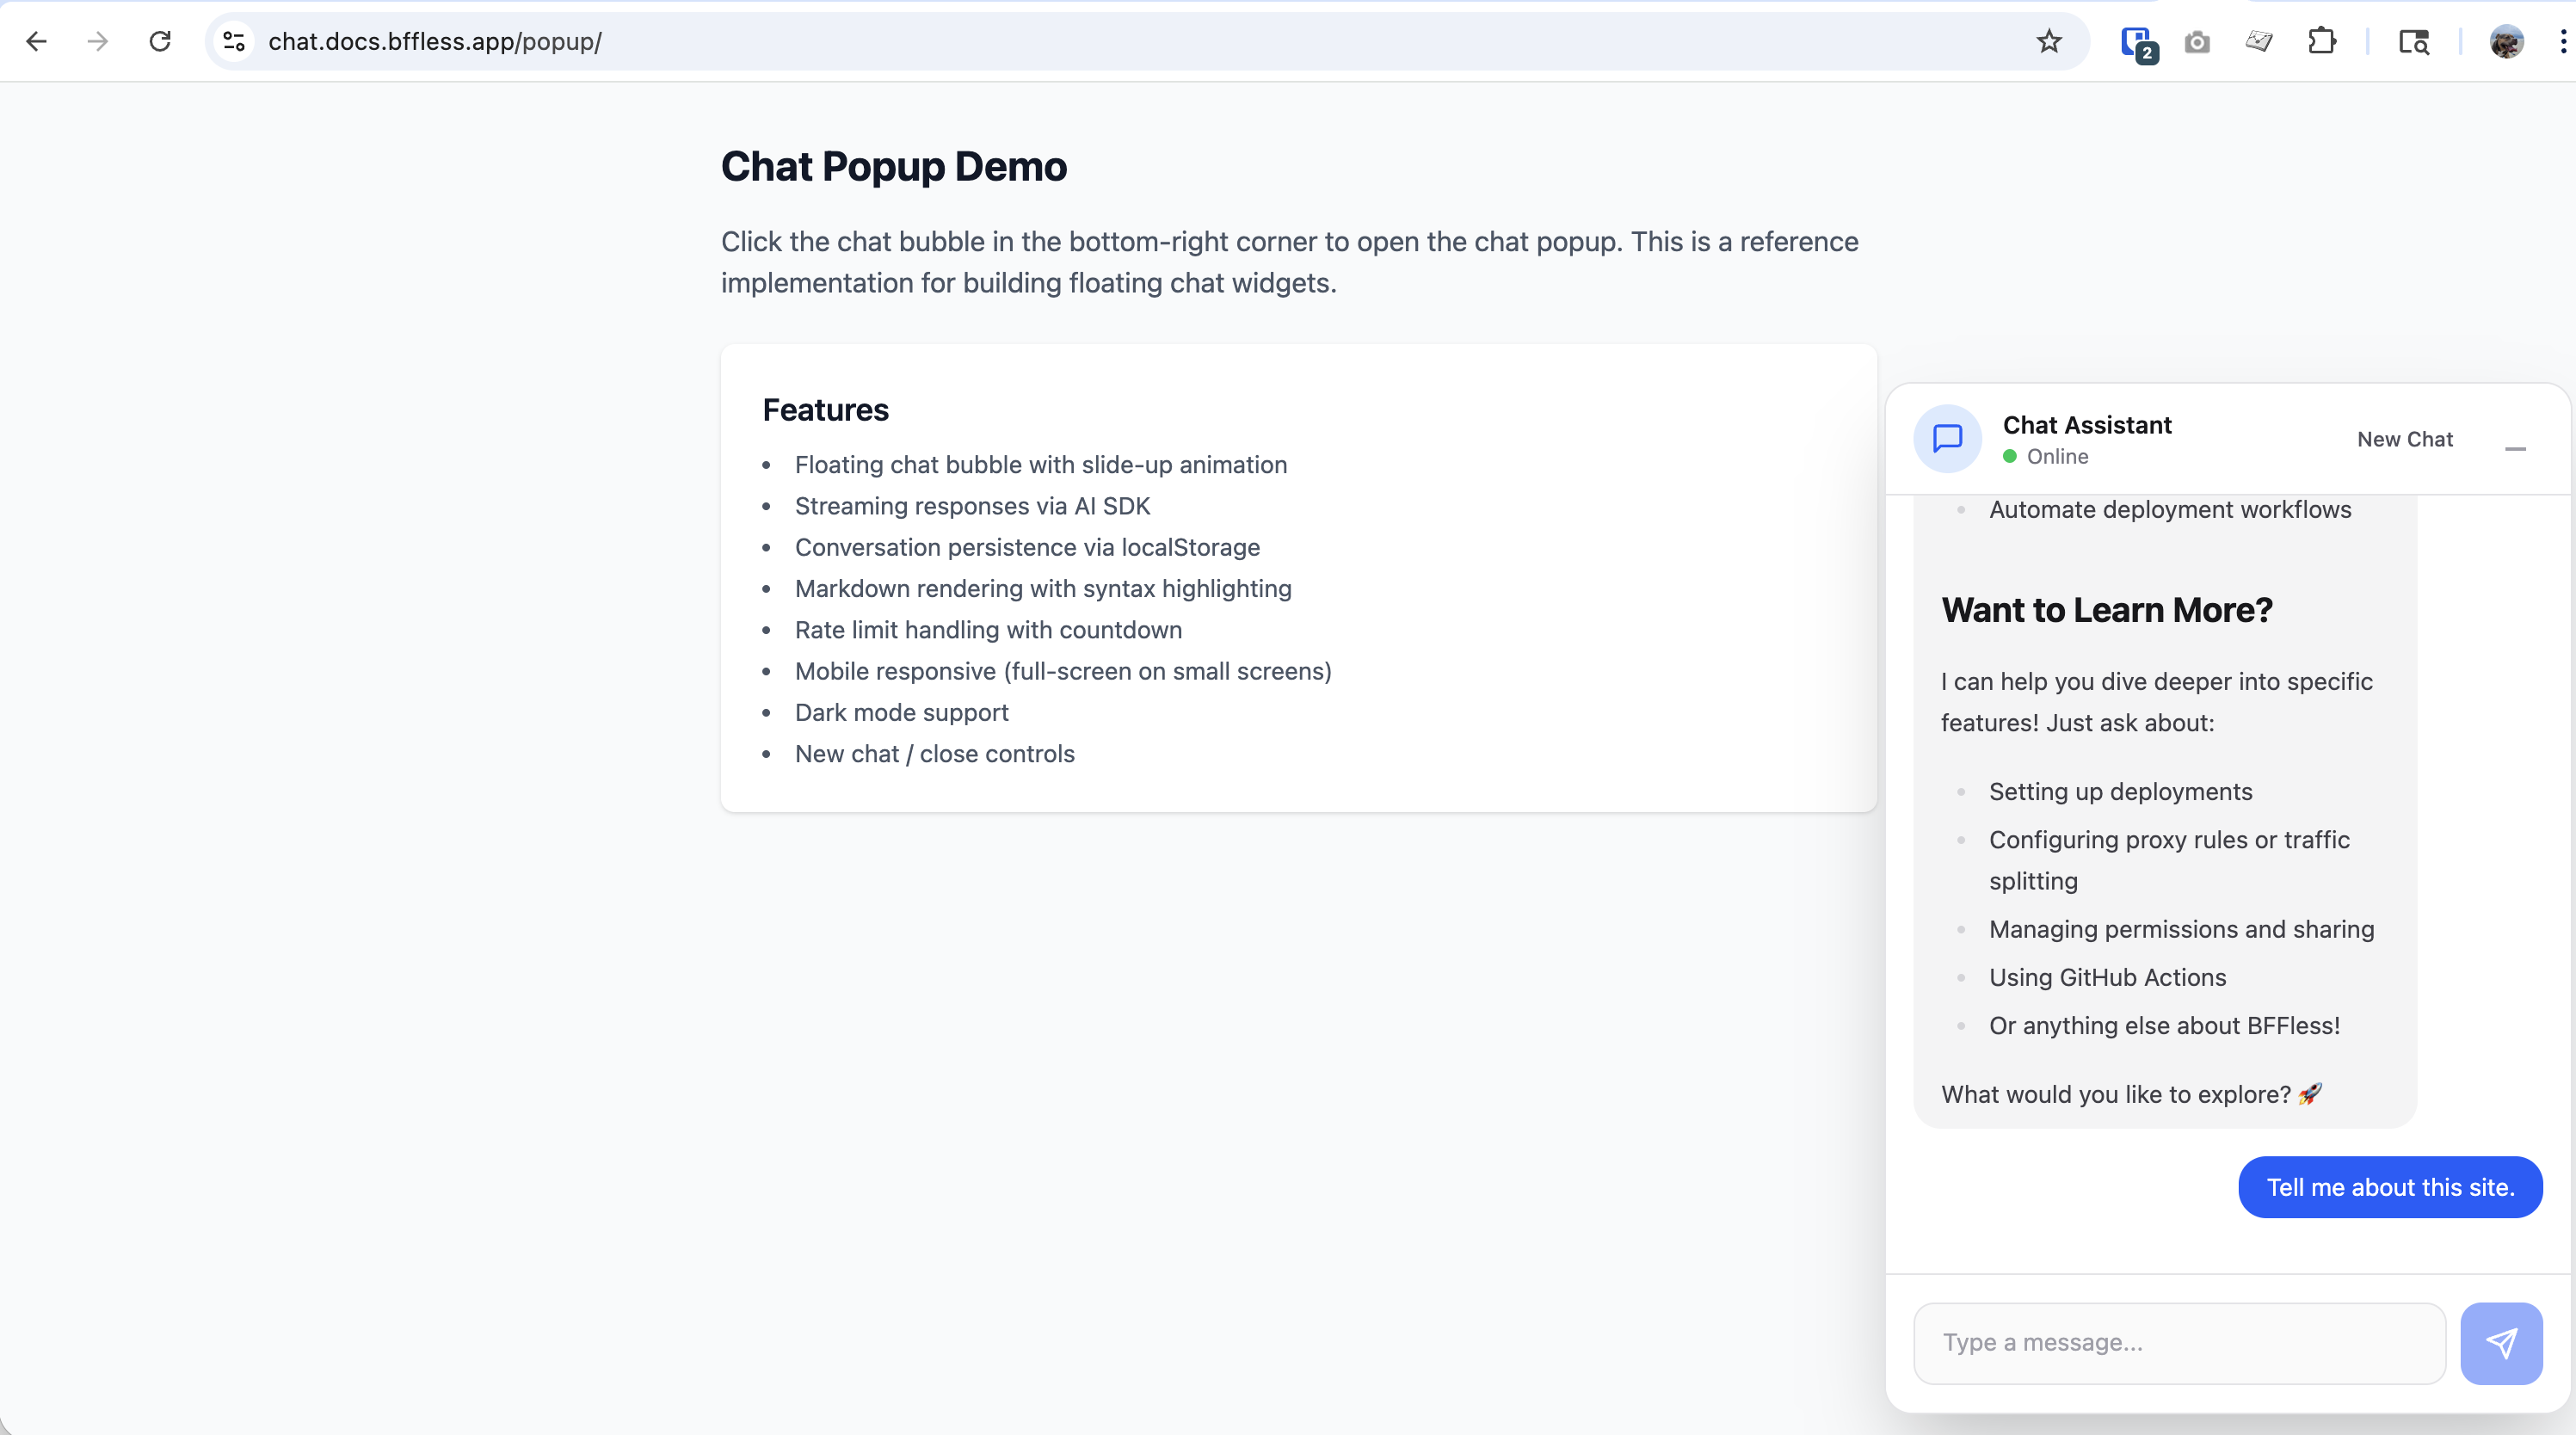Image resolution: width=2576 pixels, height=1435 pixels.
Task: Open the blue extension icon with badge 2
Action: [x=2137, y=43]
